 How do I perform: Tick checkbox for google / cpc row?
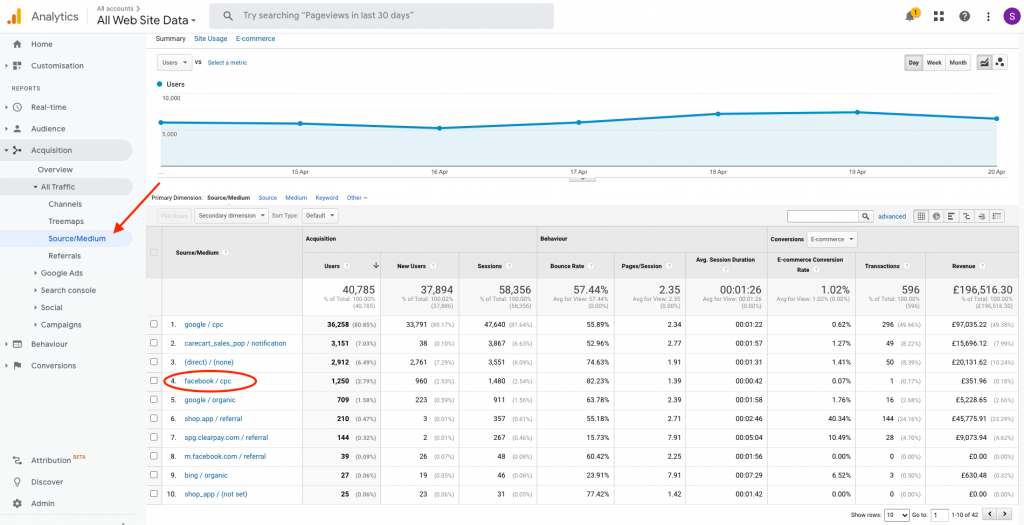[153, 324]
